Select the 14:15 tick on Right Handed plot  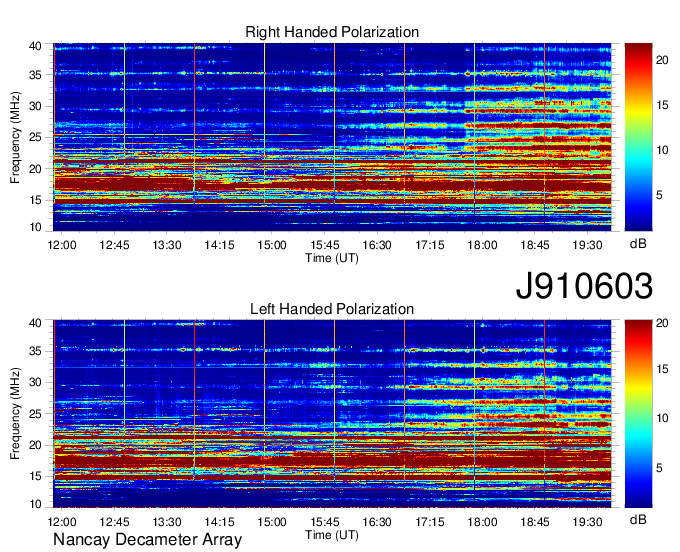(x=219, y=245)
